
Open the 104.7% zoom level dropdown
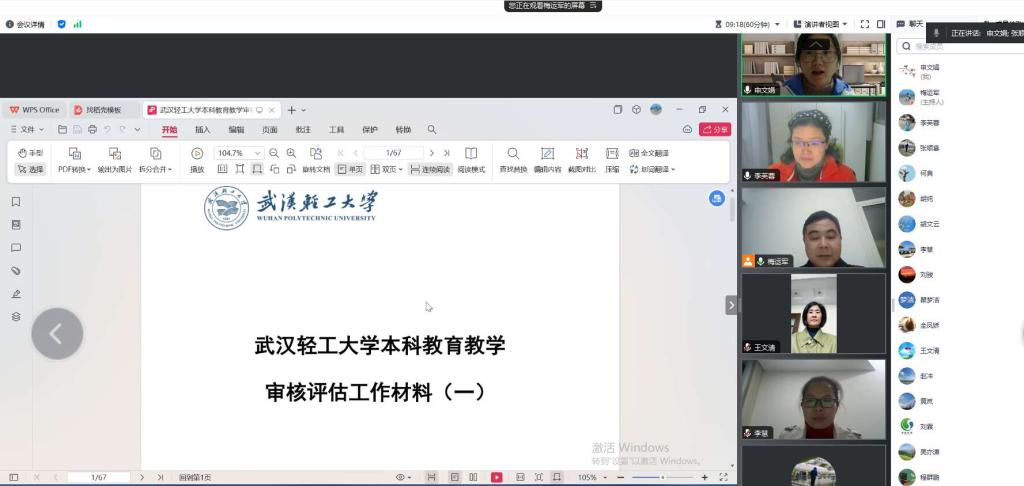258,153
